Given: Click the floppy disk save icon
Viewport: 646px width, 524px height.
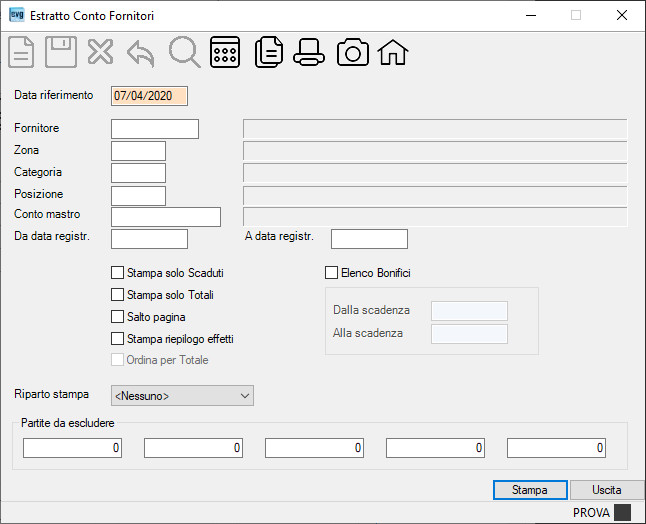Looking at the screenshot, I should (x=61, y=52).
